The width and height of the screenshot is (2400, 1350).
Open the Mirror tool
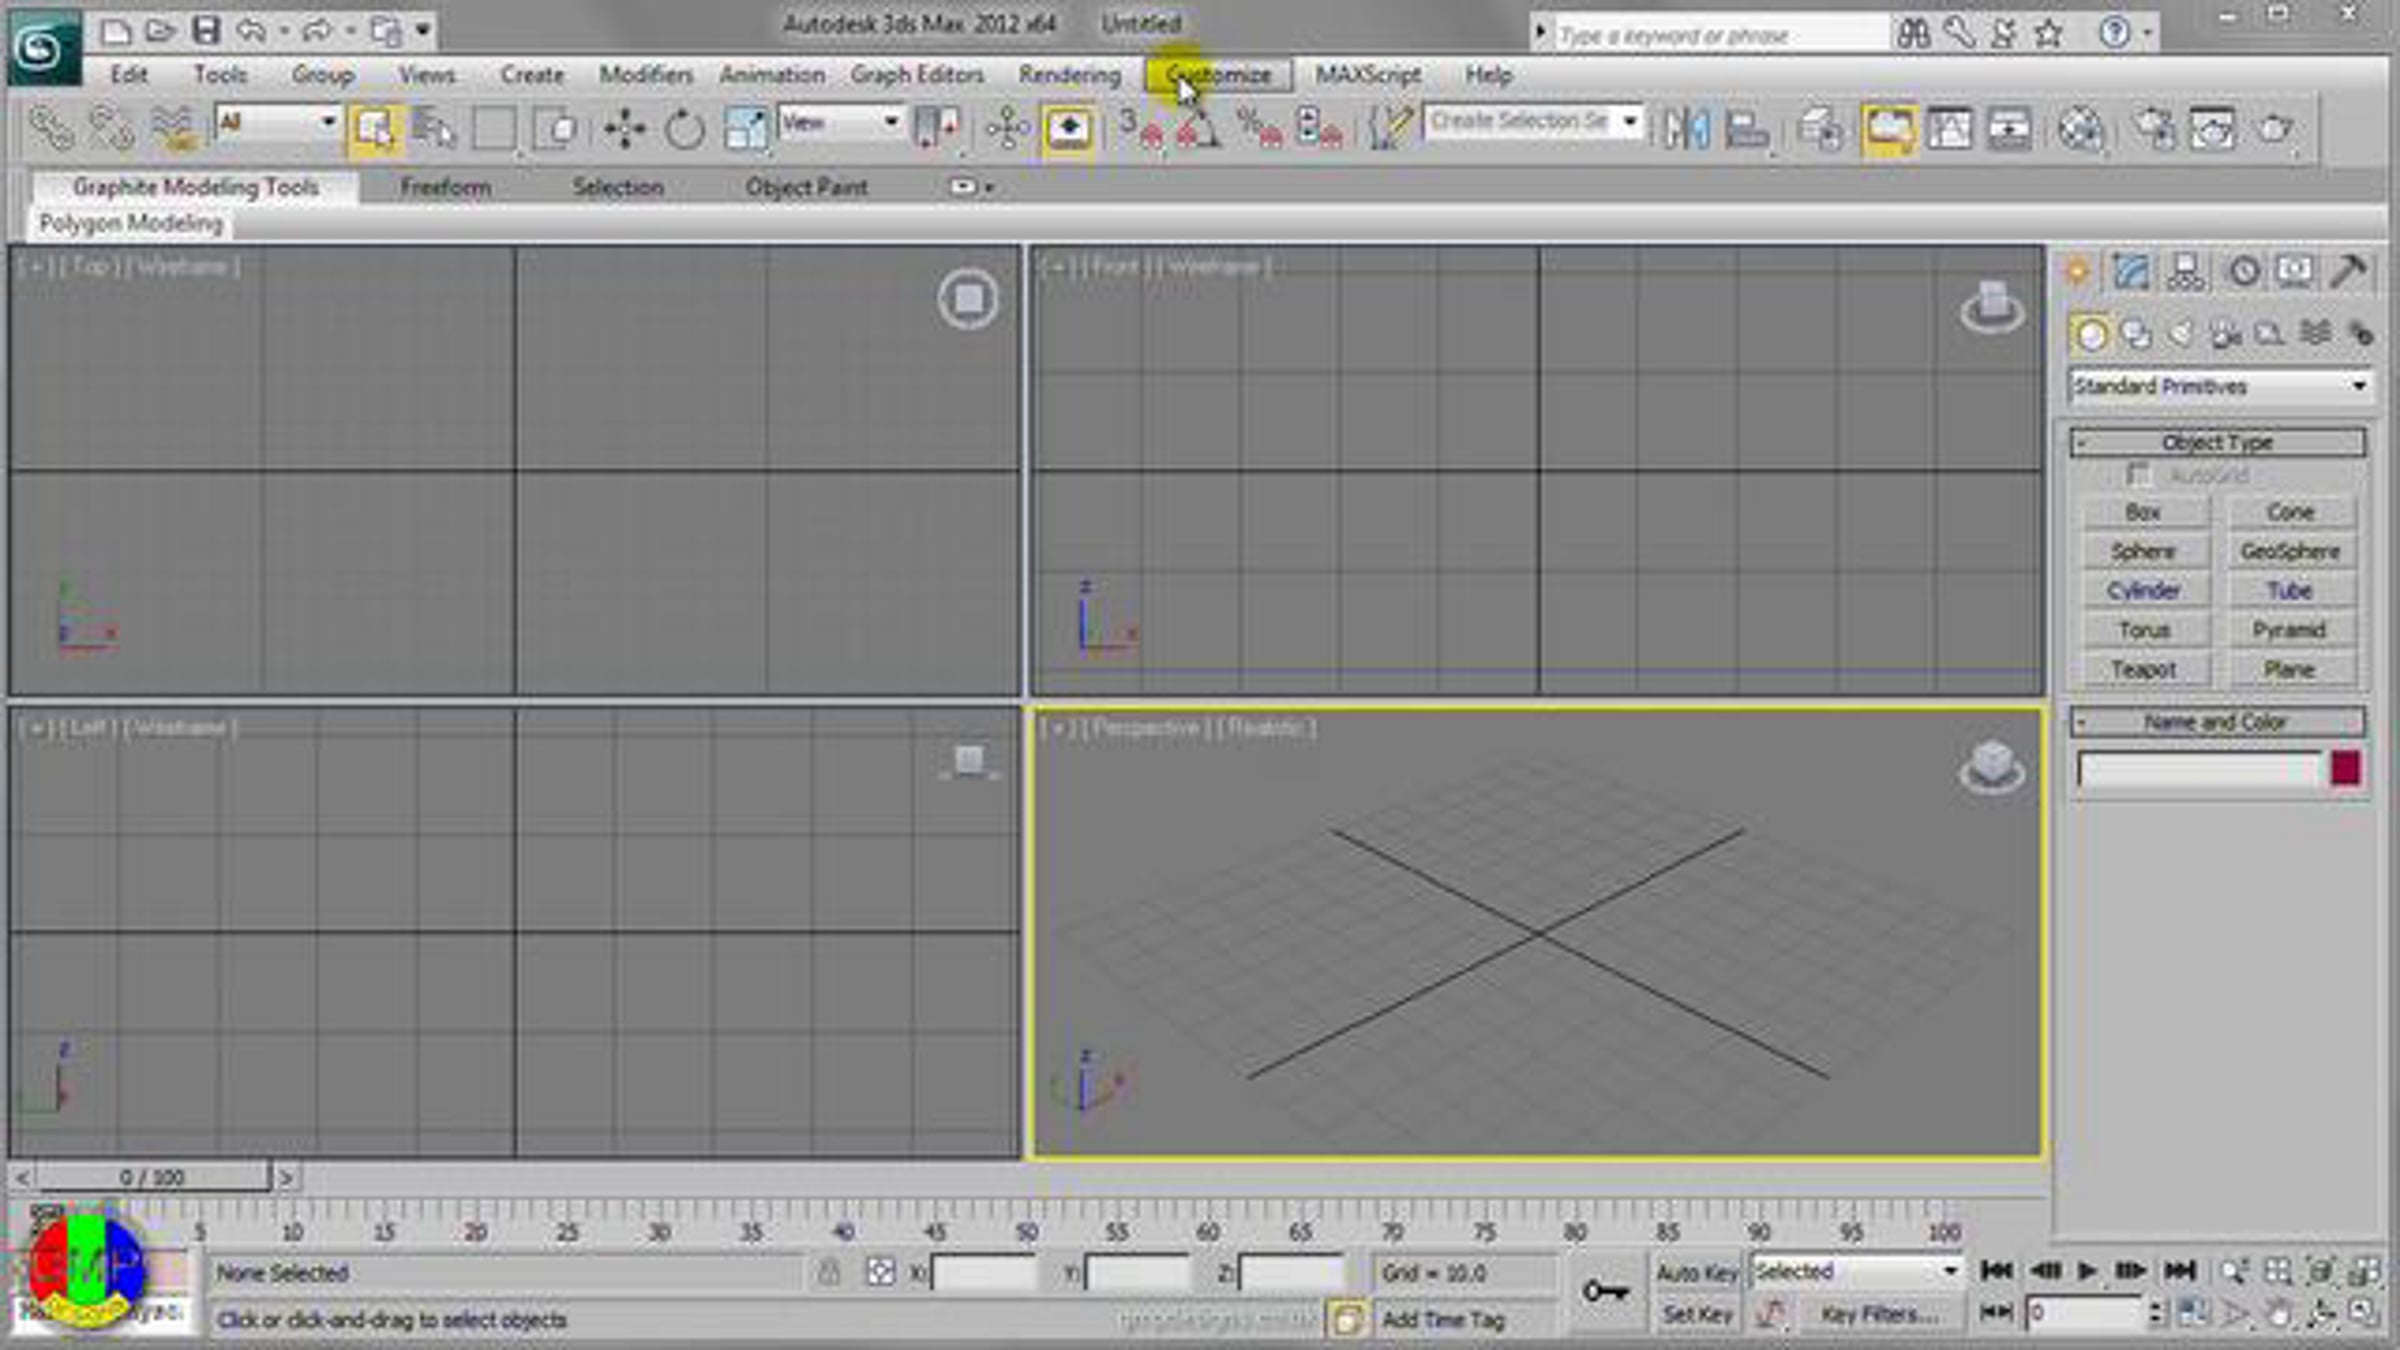[x=1686, y=129]
